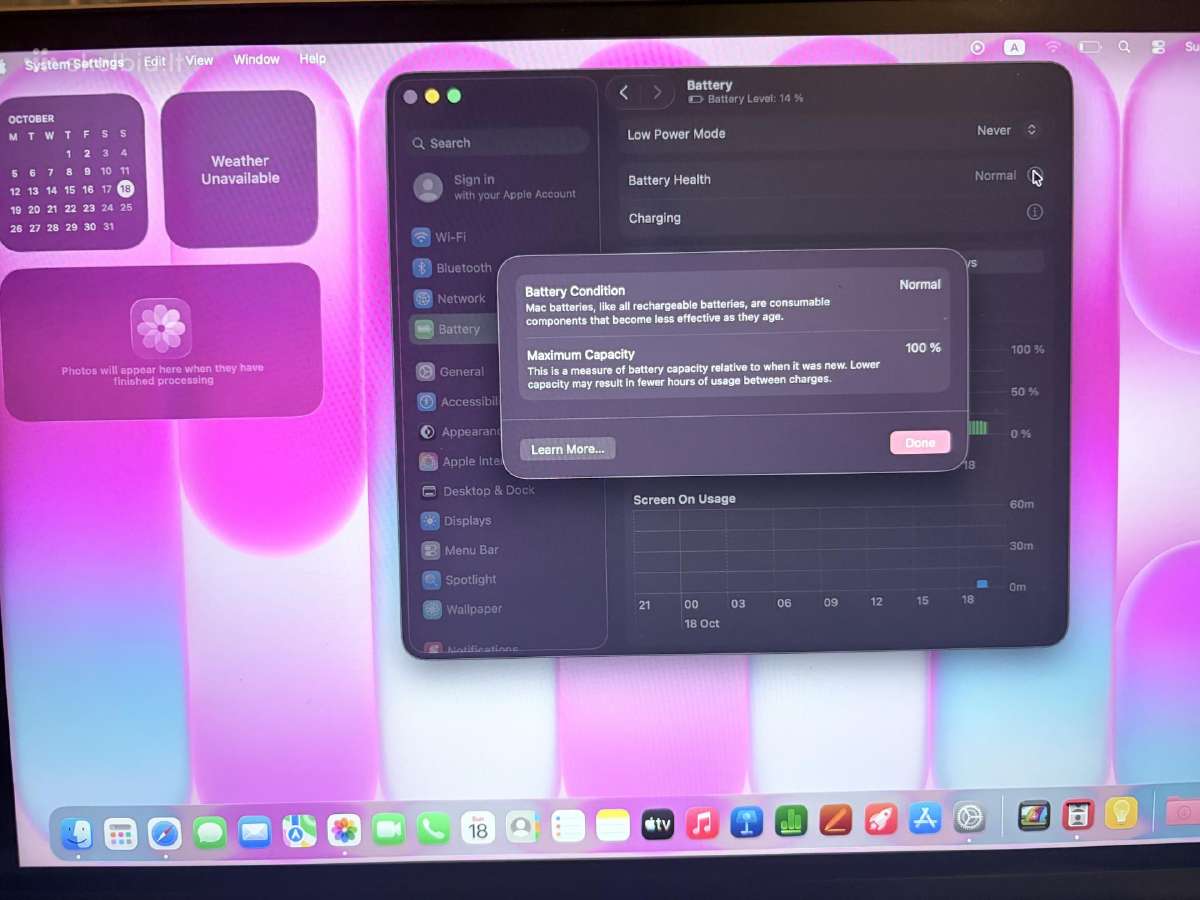Open Appearance settings in the sidebar
This screenshot has height=900, width=1200.
click(460, 432)
